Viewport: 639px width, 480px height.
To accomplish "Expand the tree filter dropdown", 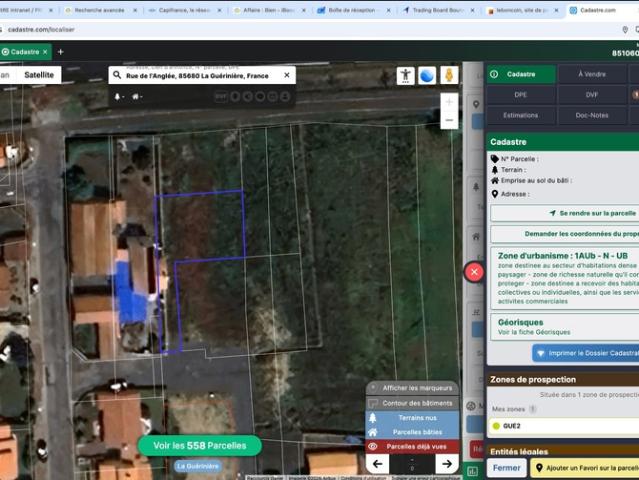I will [x=119, y=97].
